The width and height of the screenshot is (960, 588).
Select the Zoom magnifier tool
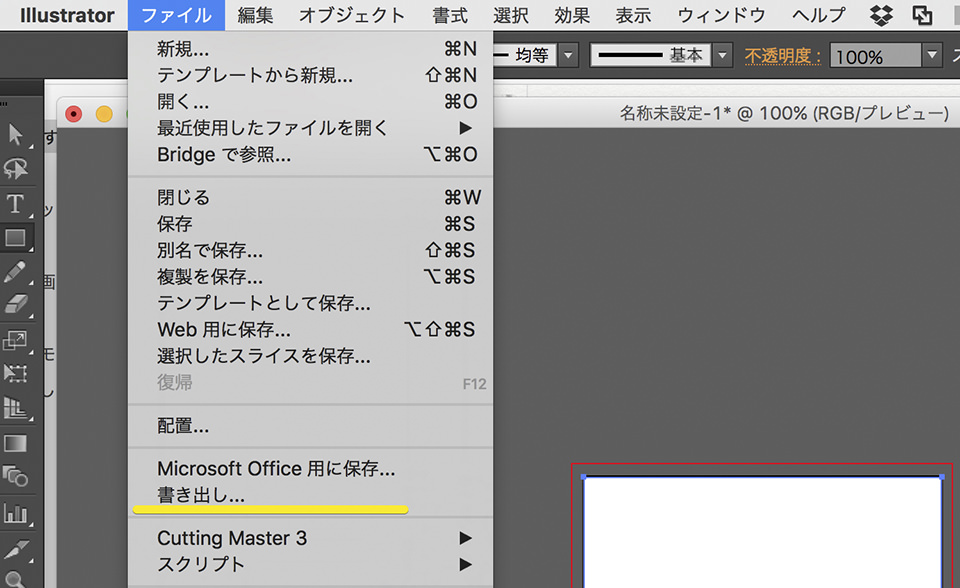(15, 579)
